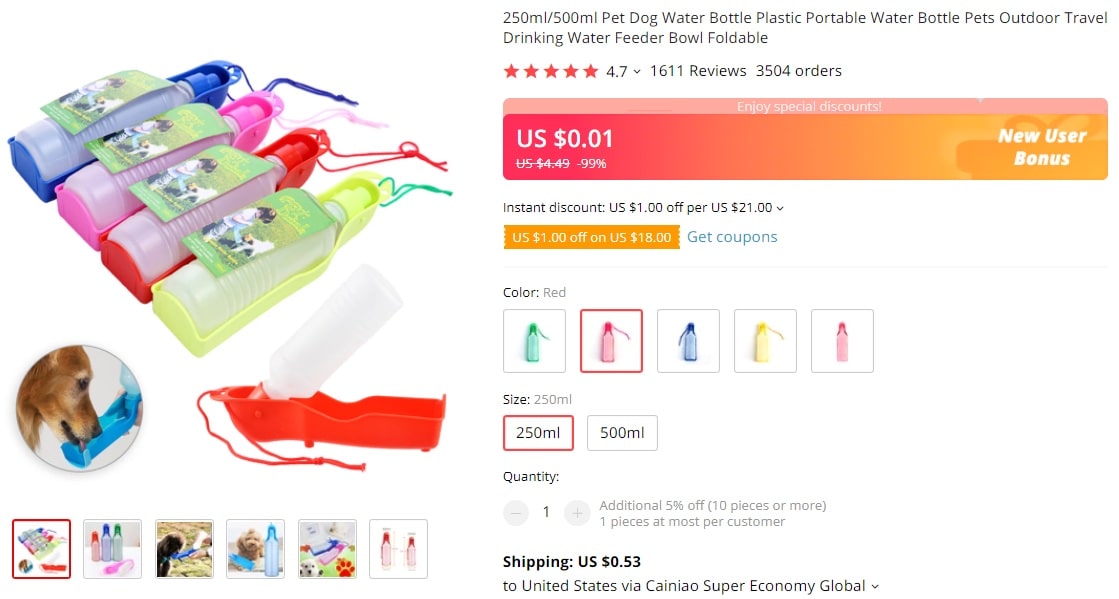The image size is (1119, 599).
Task: Choose the yellow bottle color option
Action: 765,340
